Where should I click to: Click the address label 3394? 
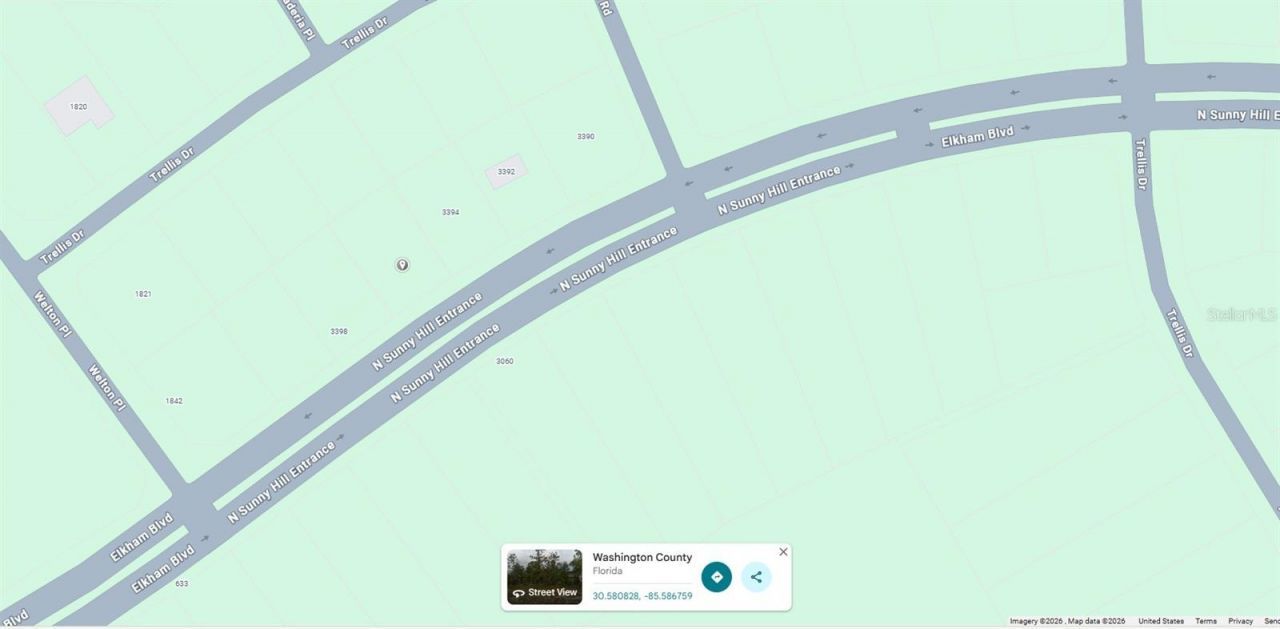pyautogui.click(x=451, y=212)
